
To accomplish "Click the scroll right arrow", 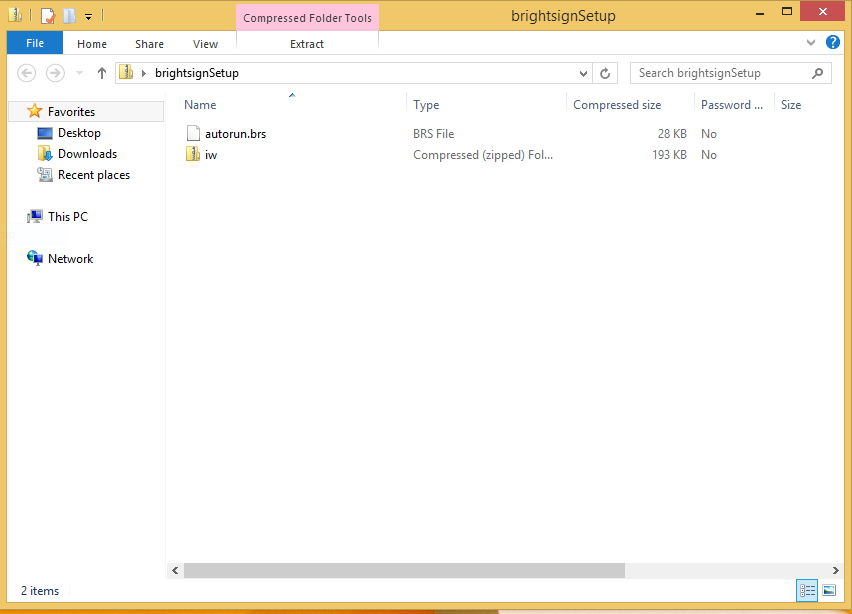I will tap(836, 571).
